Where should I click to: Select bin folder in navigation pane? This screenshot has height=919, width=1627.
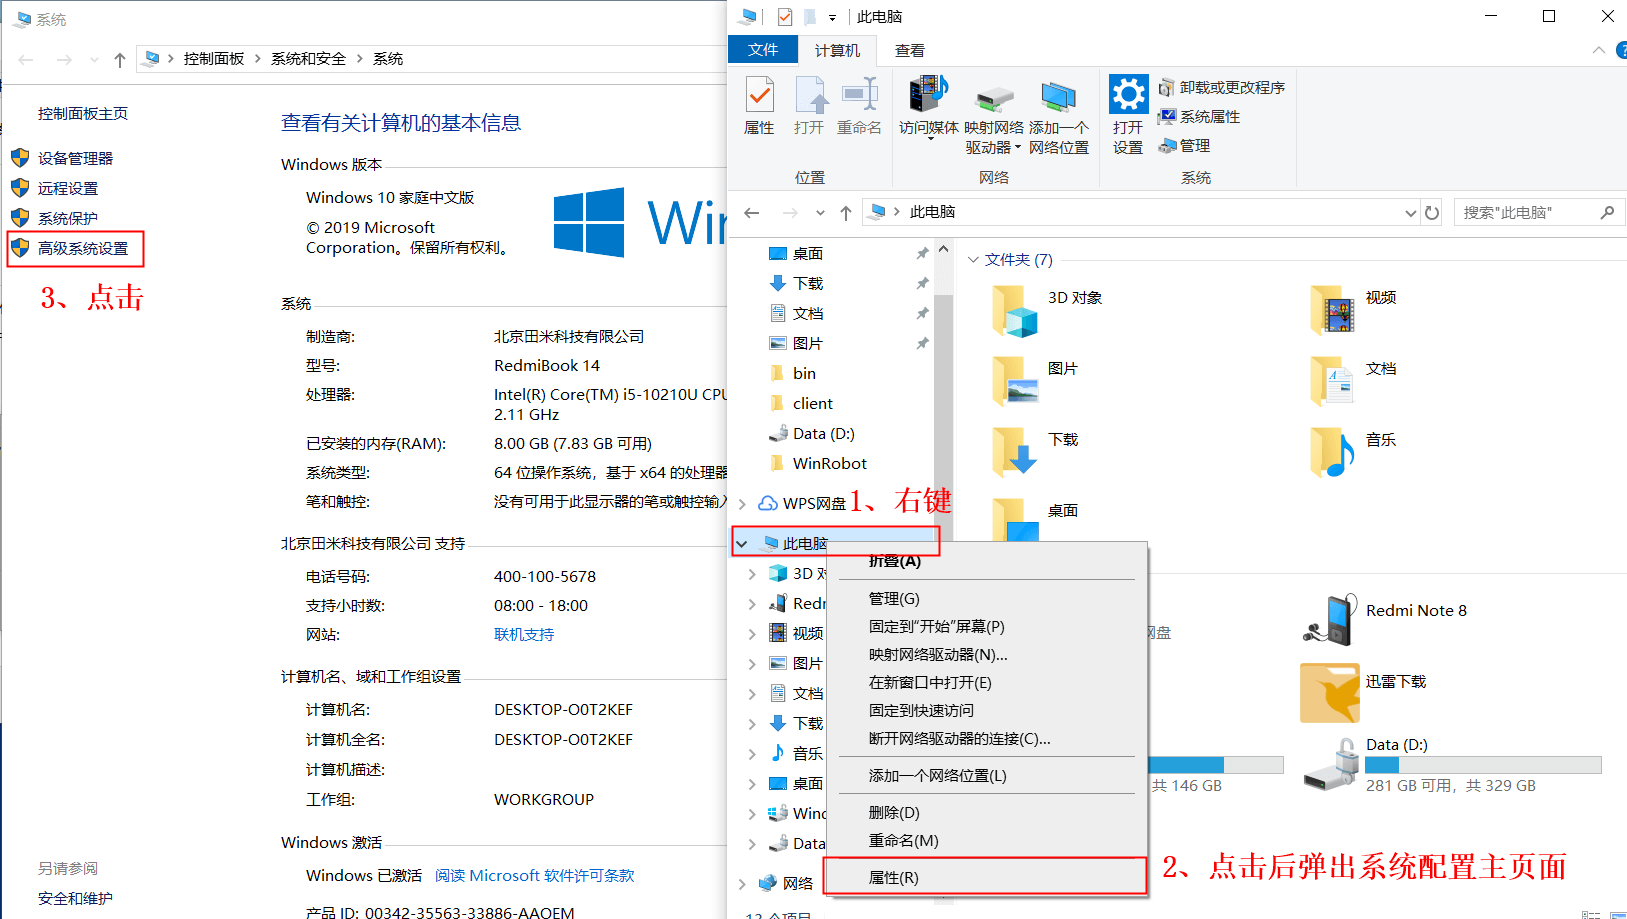click(x=805, y=373)
